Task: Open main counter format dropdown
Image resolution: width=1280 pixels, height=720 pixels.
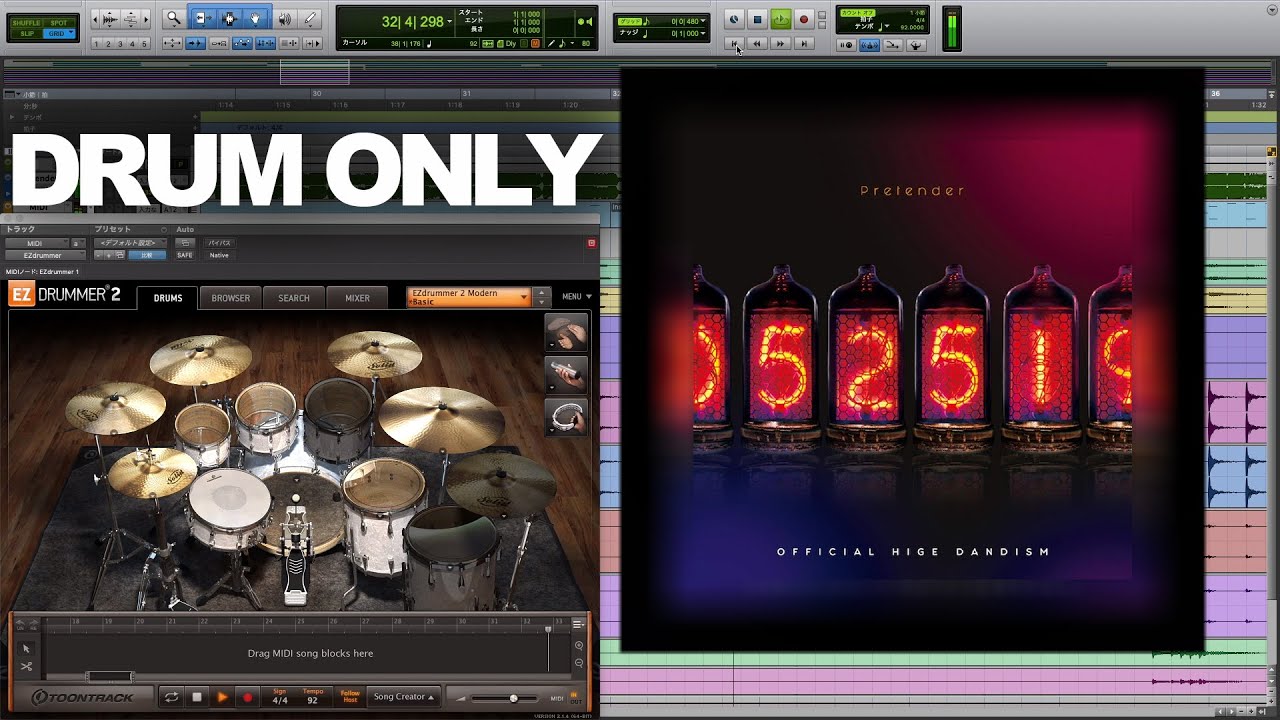Action: point(449,21)
